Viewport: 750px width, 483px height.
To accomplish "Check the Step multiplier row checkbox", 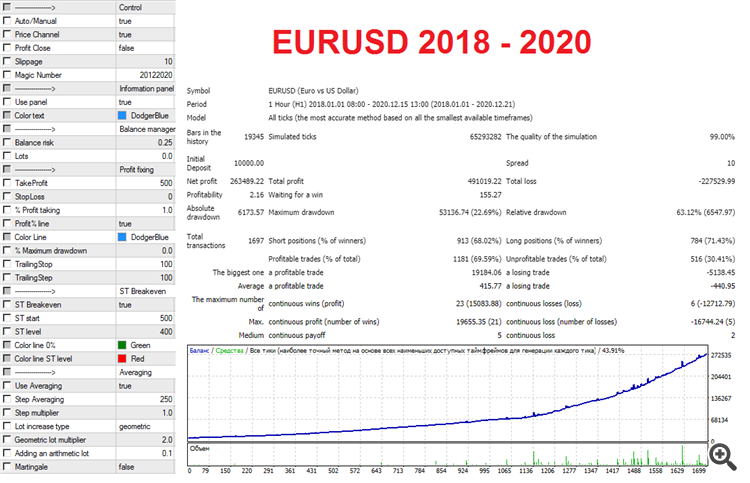I will pyautogui.click(x=7, y=412).
